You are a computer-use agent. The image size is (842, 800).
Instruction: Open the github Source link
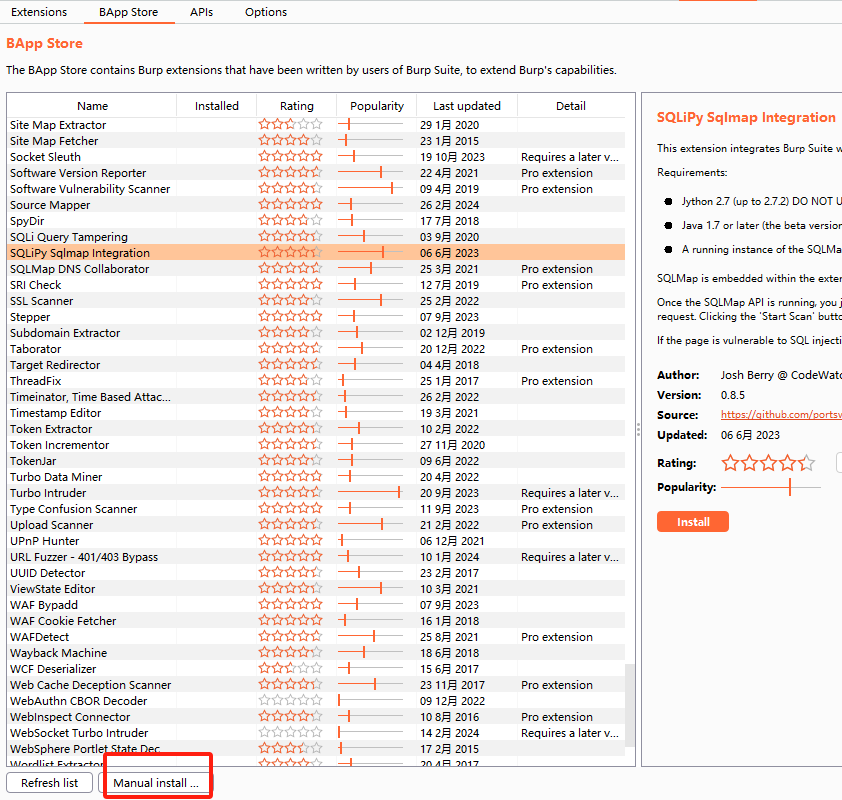pyautogui.click(x=781, y=414)
